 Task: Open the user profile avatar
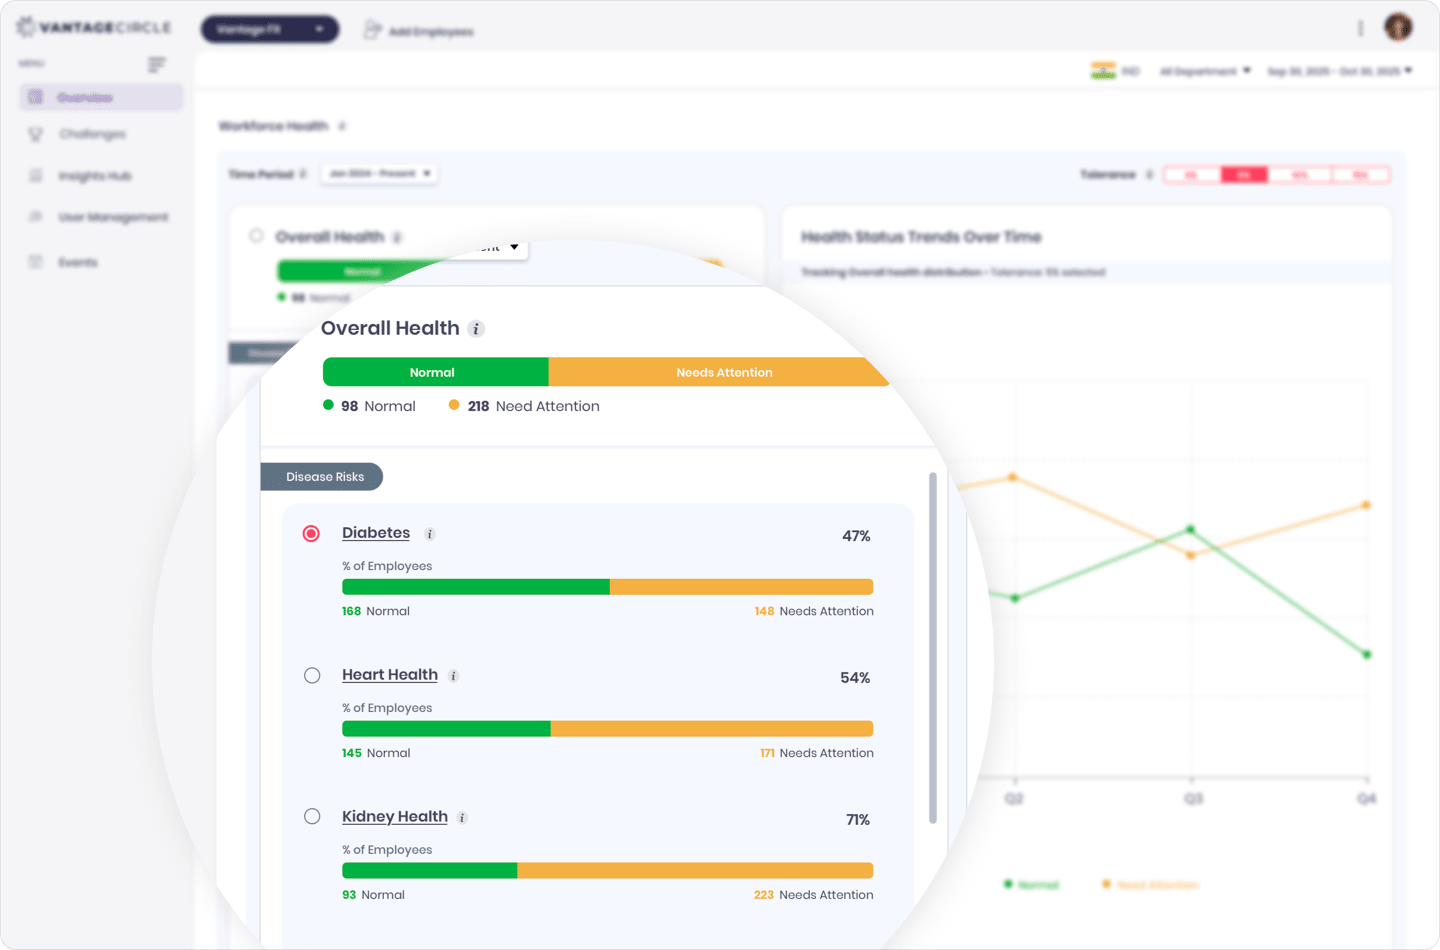1398,27
